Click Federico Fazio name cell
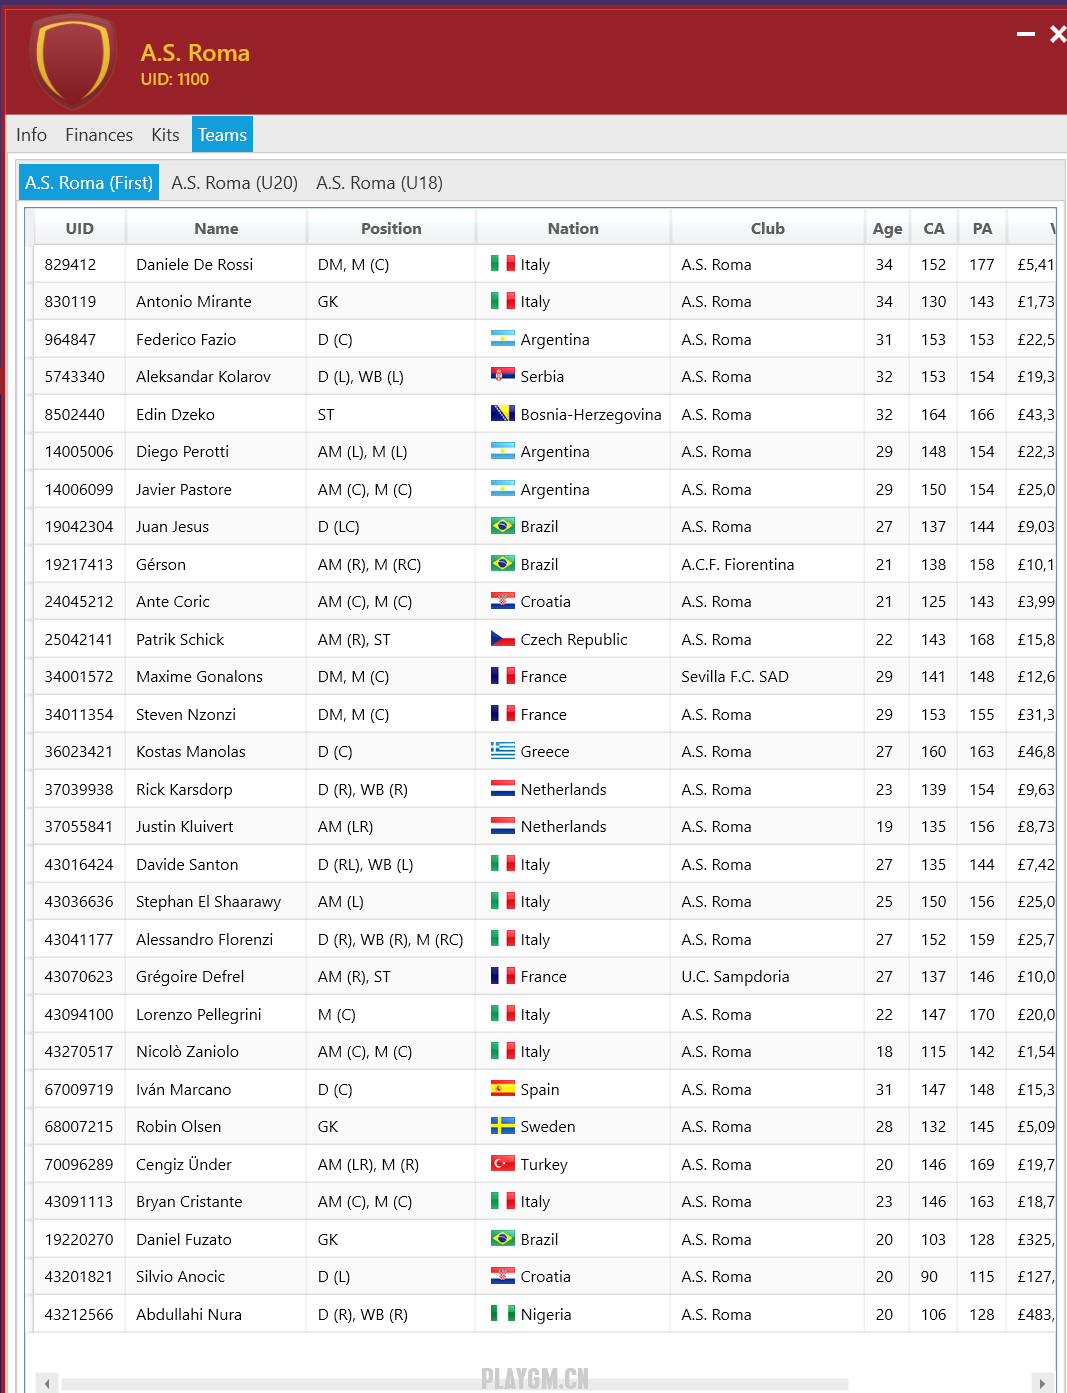Image resolution: width=1067 pixels, height=1393 pixels. 216,340
